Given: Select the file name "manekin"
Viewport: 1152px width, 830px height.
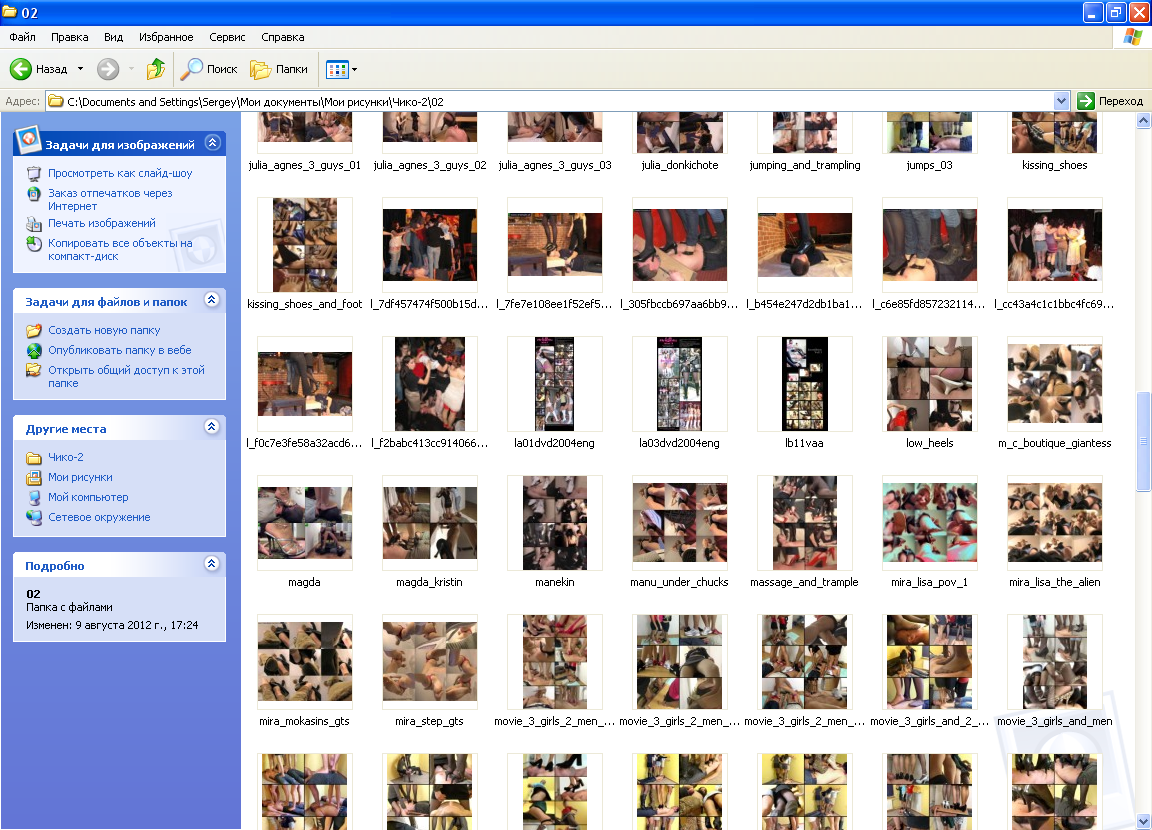Looking at the screenshot, I should [555, 582].
